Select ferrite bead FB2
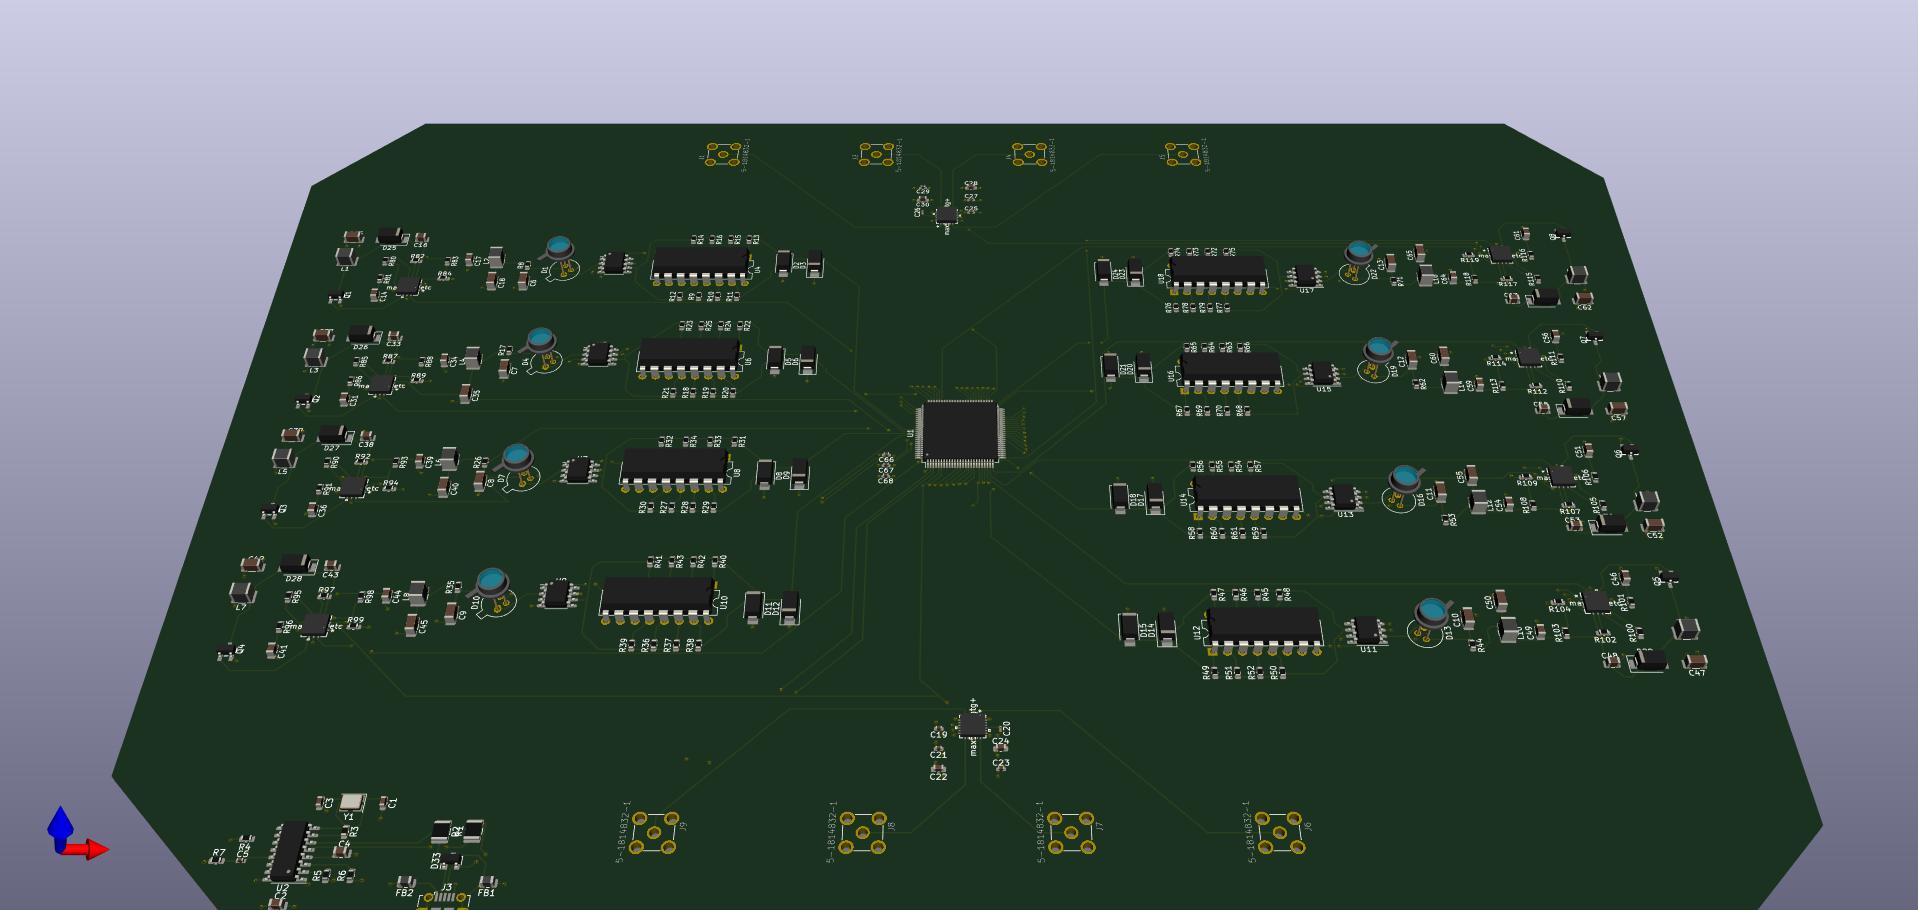 [x=405, y=881]
